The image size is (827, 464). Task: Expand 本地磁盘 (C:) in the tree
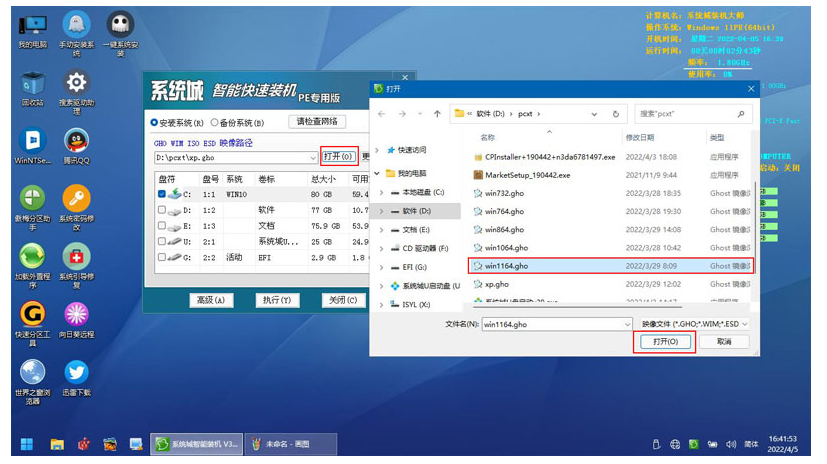(381, 192)
